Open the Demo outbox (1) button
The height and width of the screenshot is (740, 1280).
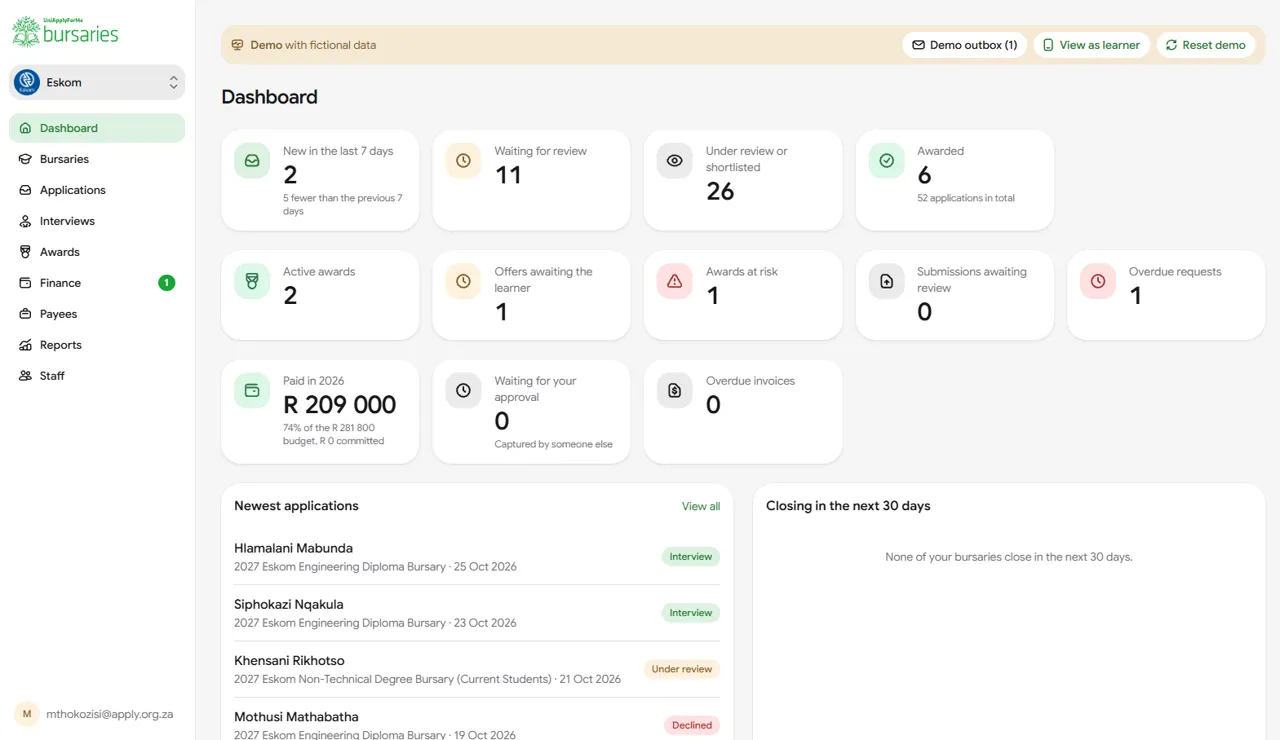(965, 45)
